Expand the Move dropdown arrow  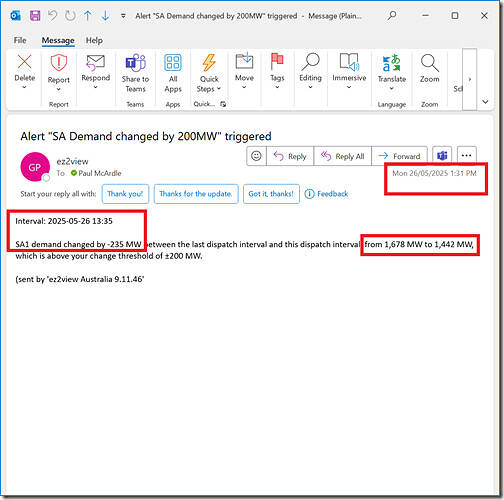tap(244, 87)
